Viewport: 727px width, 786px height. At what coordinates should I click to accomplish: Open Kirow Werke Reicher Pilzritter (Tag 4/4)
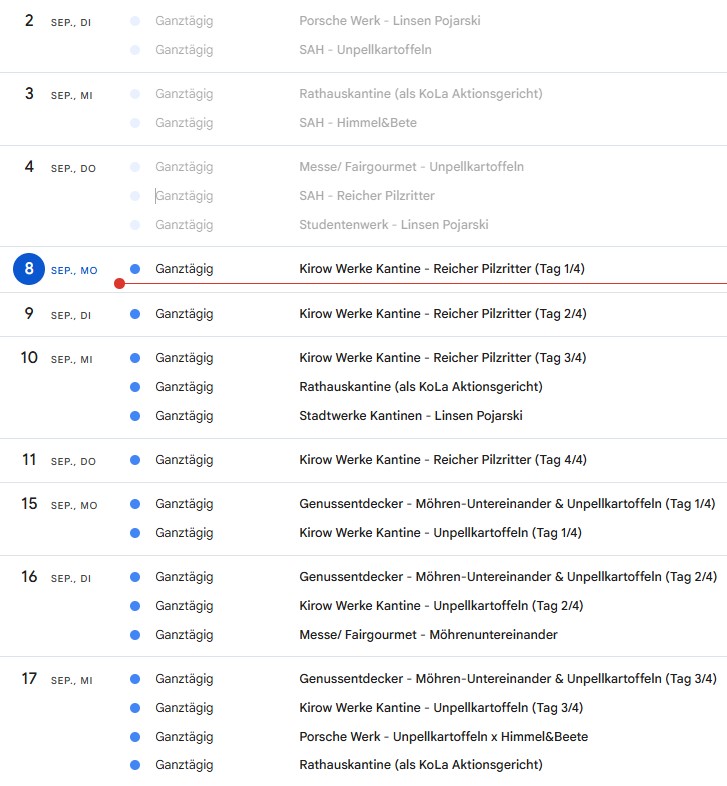442,460
